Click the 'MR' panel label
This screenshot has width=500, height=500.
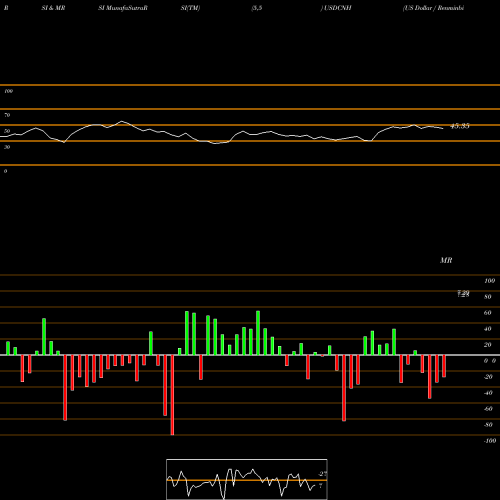pos(446,260)
